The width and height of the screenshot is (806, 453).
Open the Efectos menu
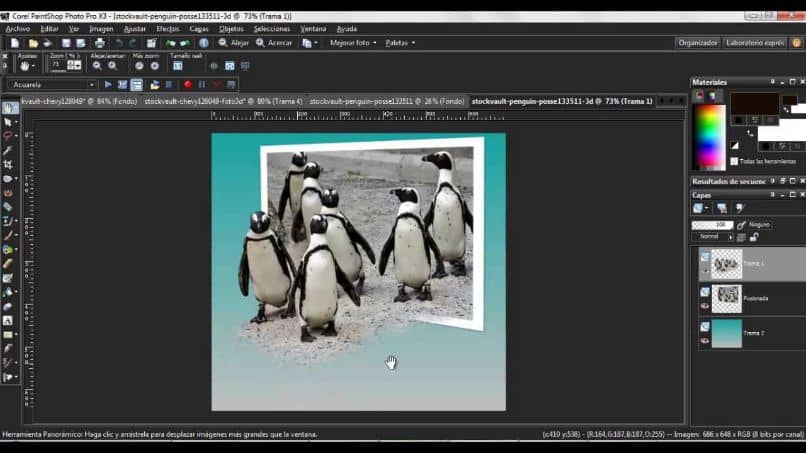pyautogui.click(x=168, y=29)
